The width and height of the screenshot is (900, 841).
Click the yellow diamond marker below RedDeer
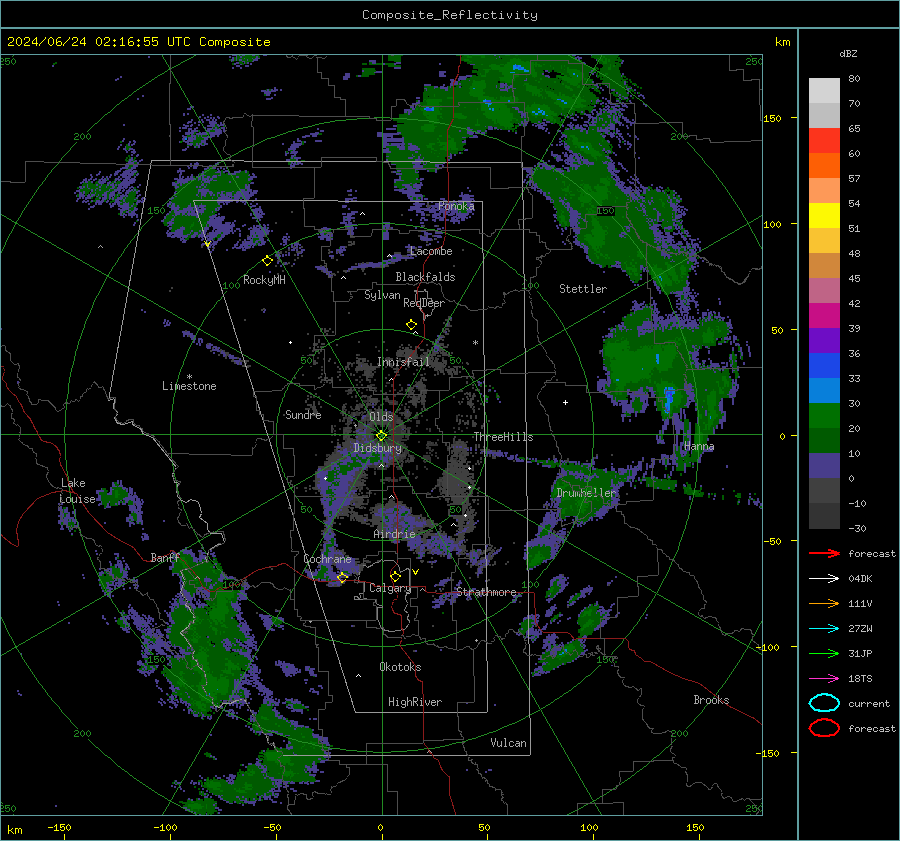(411, 325)
